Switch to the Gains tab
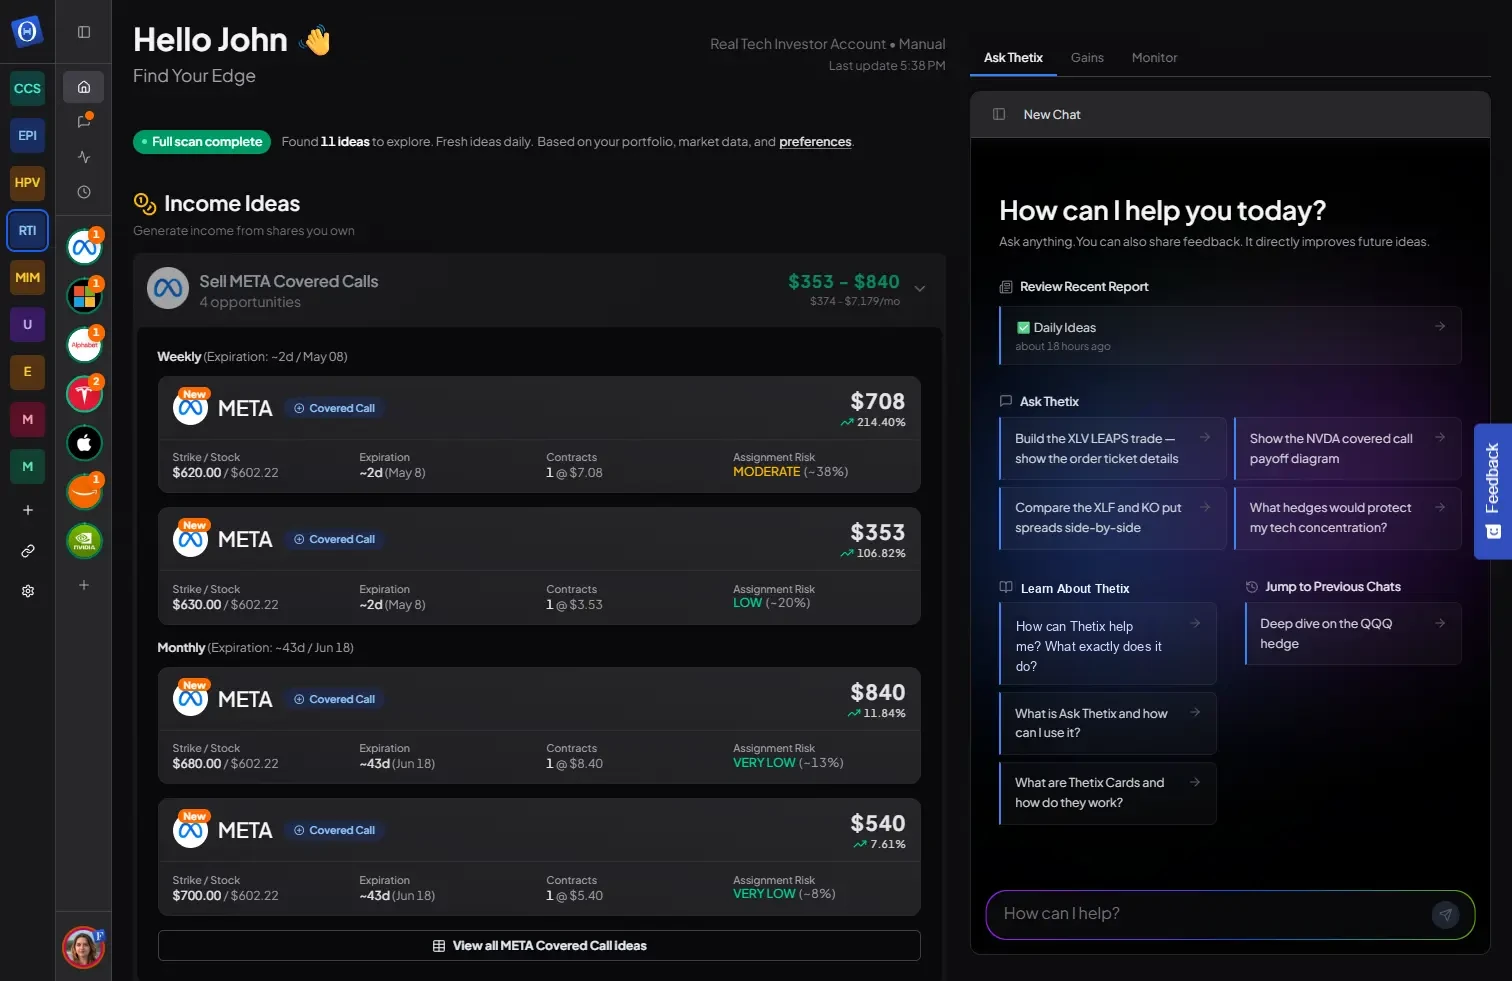The width and height of the screenshot is (1512, 981). pyautogui.click(x=1087, y=58)
